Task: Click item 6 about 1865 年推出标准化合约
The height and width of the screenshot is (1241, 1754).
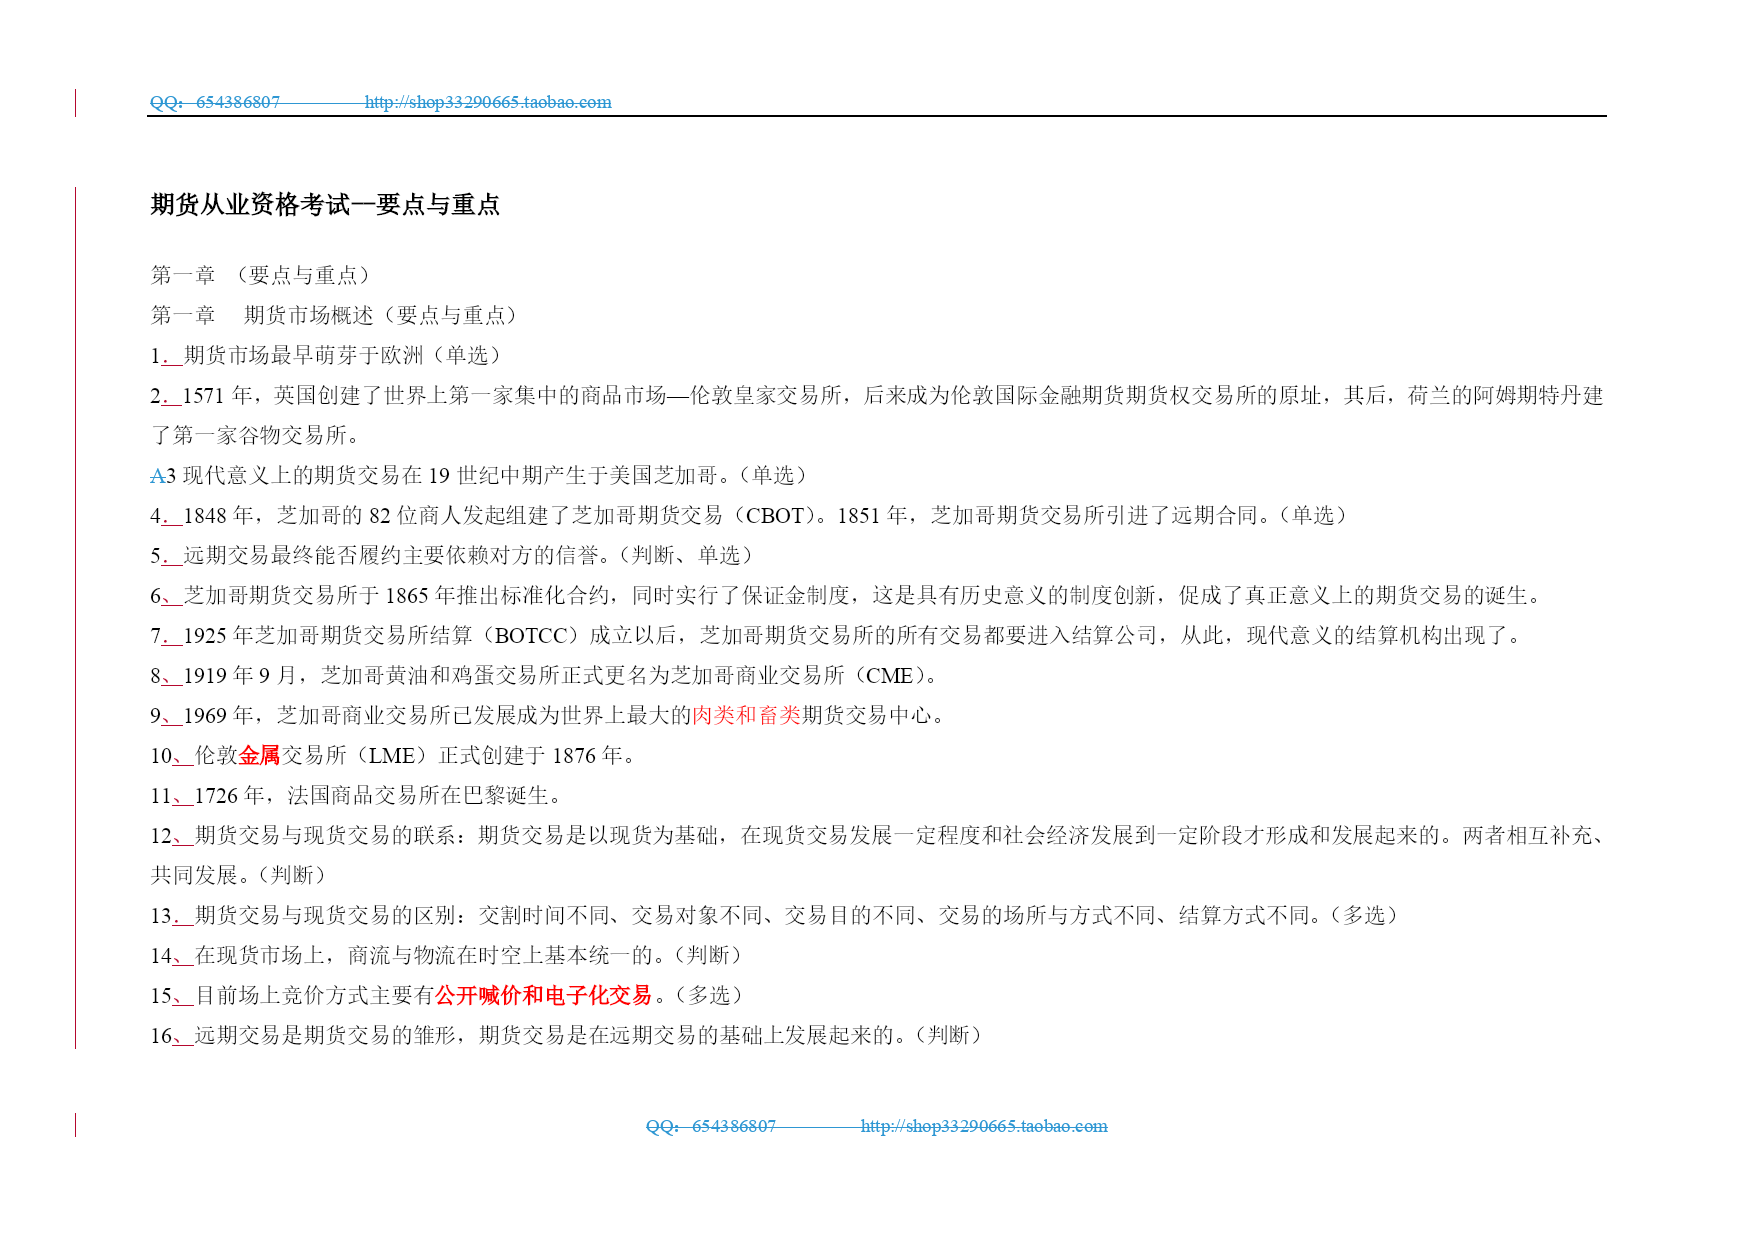Action: 848,595
